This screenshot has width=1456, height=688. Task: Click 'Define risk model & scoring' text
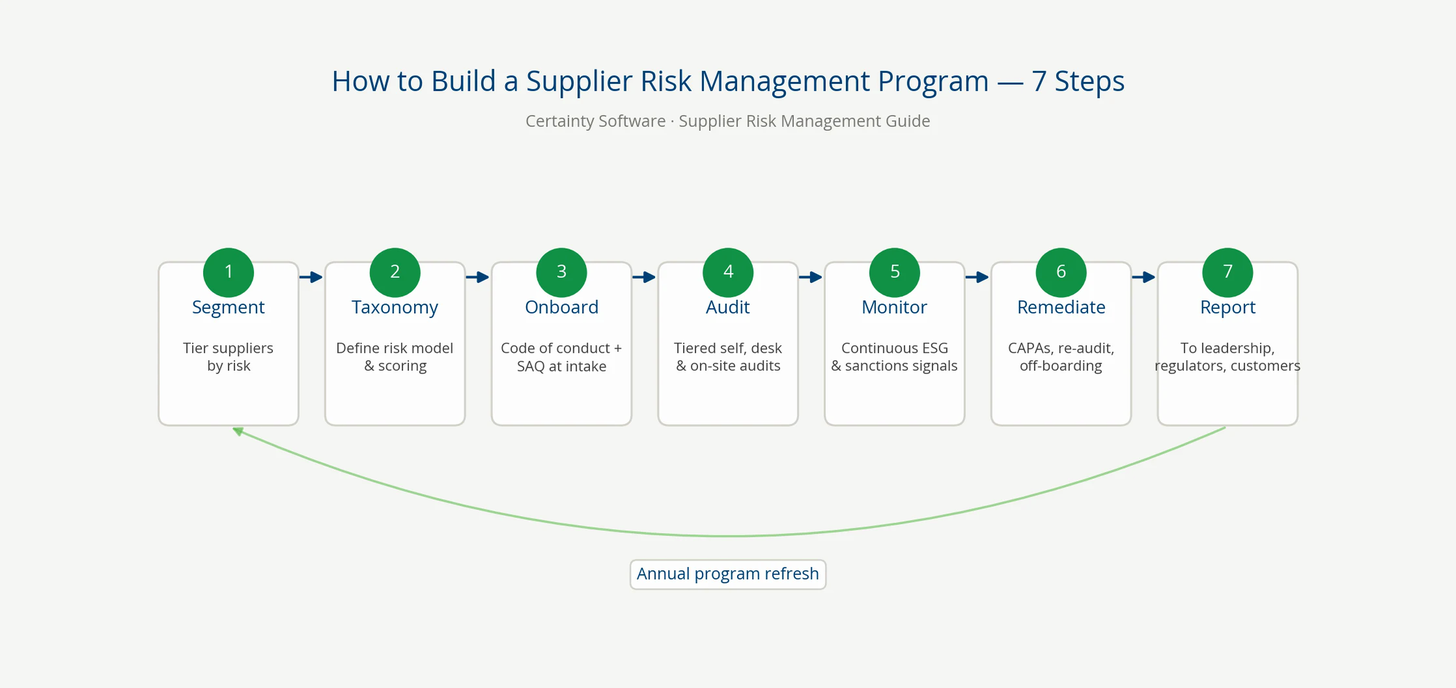click(395, 357)
